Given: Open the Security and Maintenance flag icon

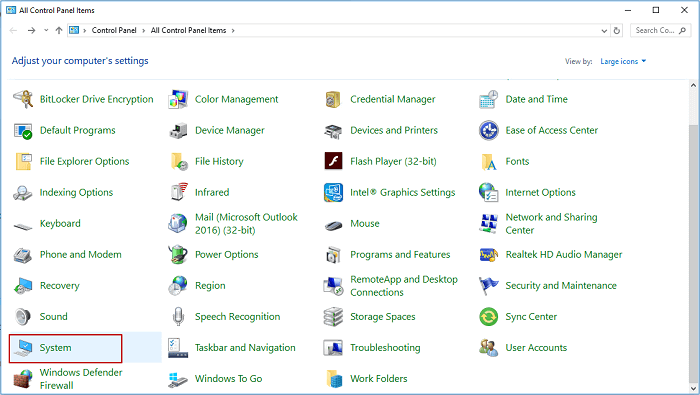Looking at the screenshot, I should (x=488, y=286).
